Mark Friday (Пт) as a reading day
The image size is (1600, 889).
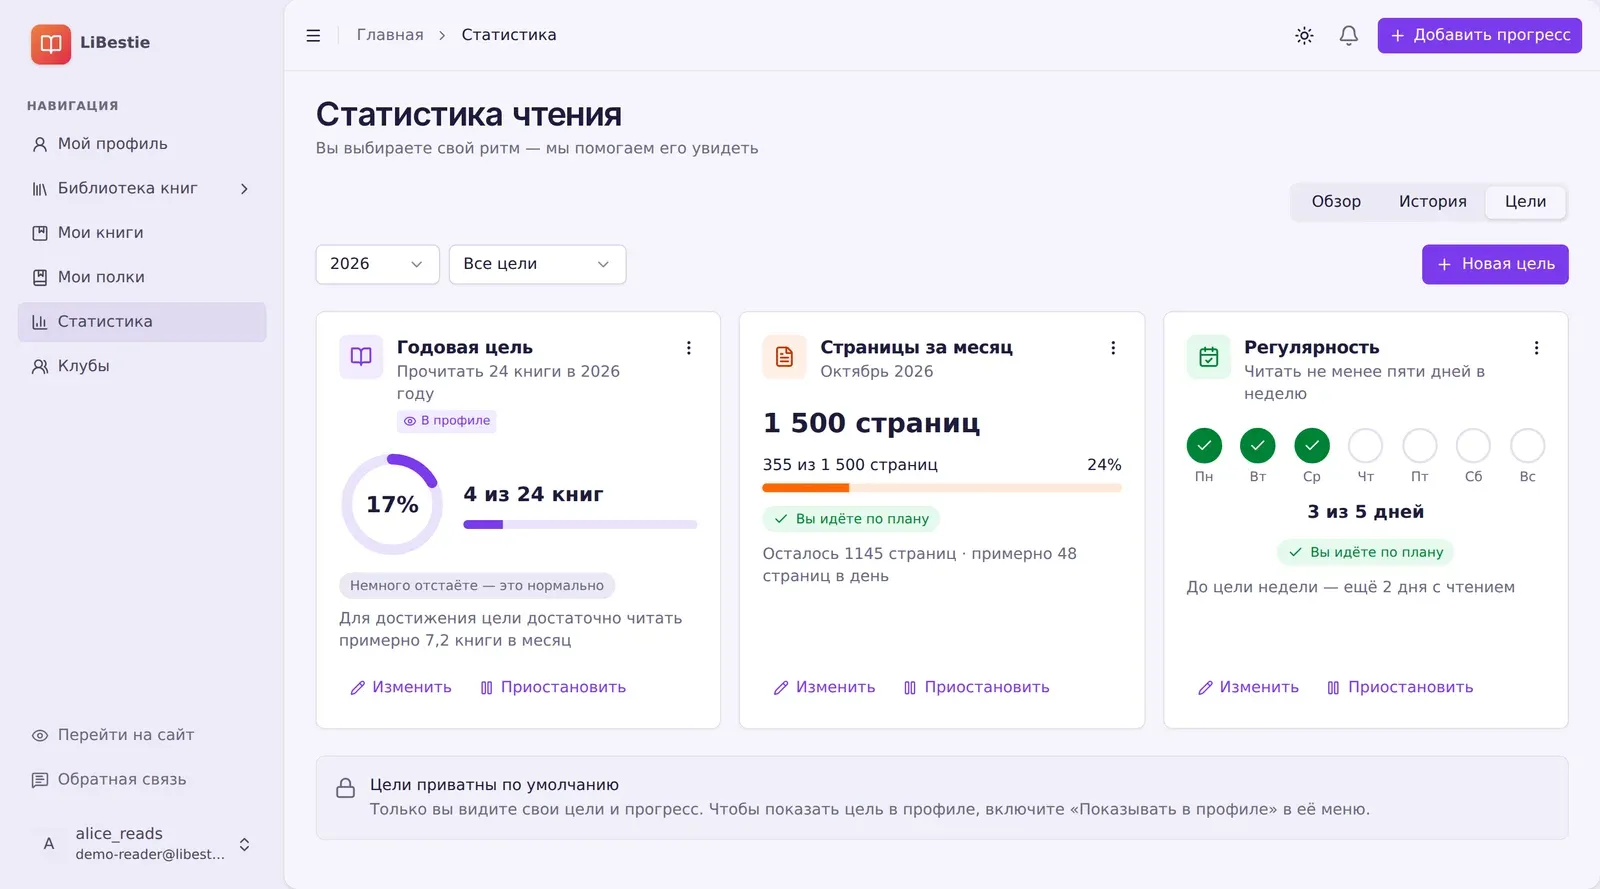click(x=1420, y=446)
